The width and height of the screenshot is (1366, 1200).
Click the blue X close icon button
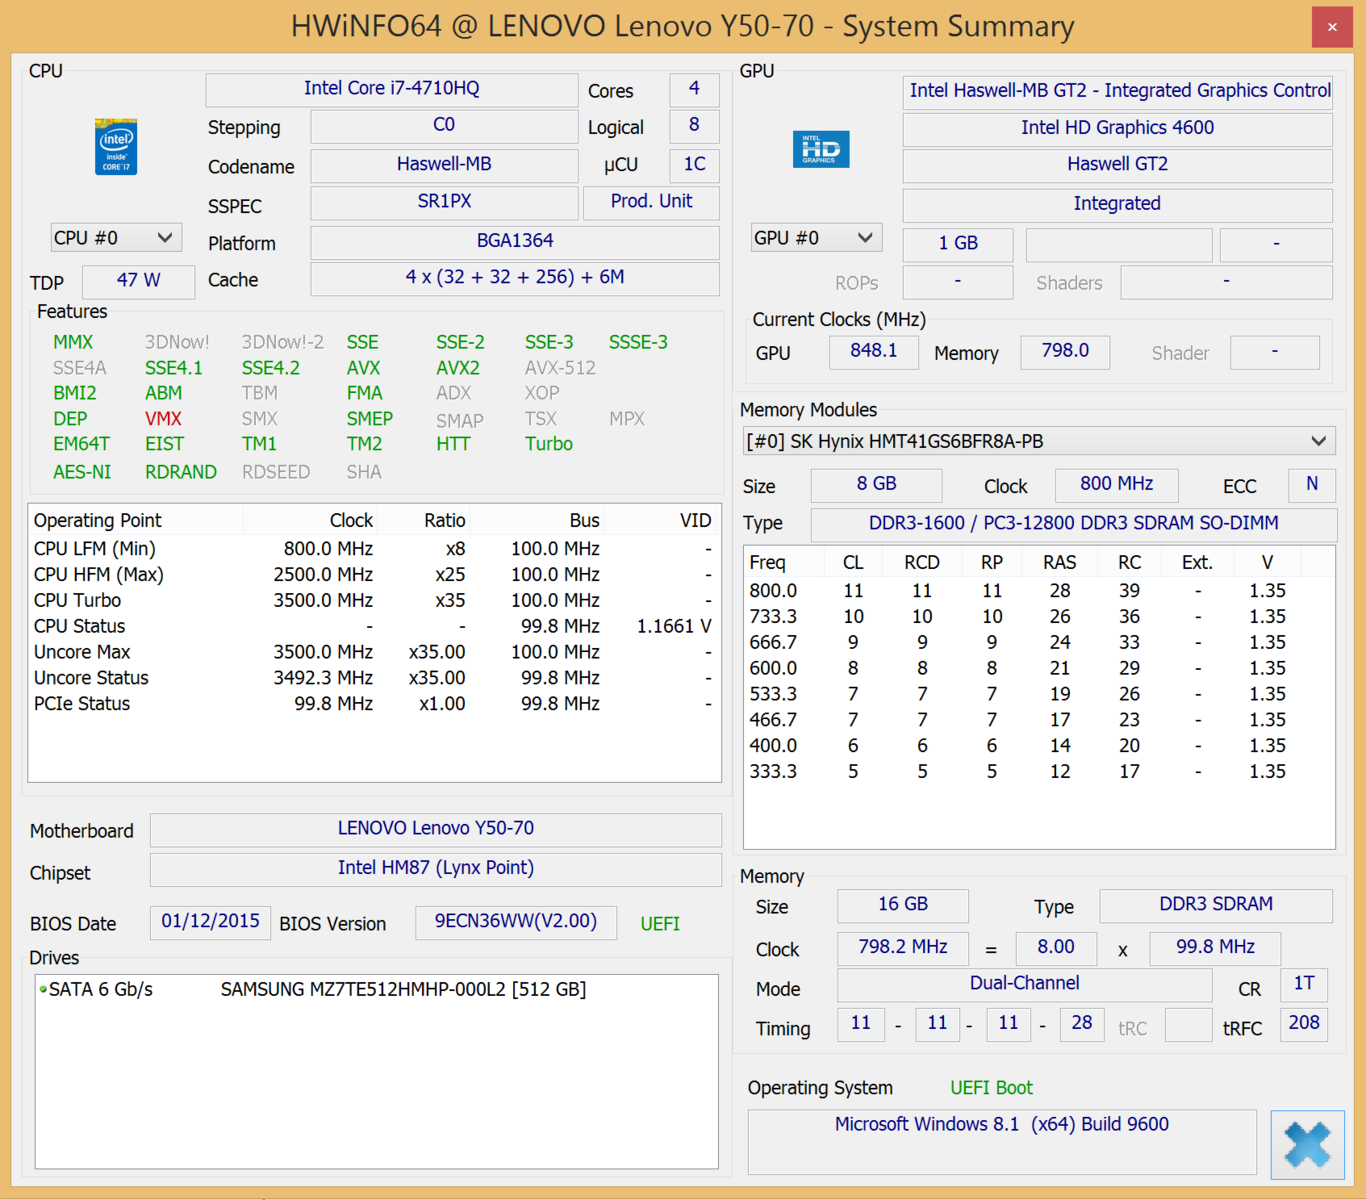pos(1308,1144)
